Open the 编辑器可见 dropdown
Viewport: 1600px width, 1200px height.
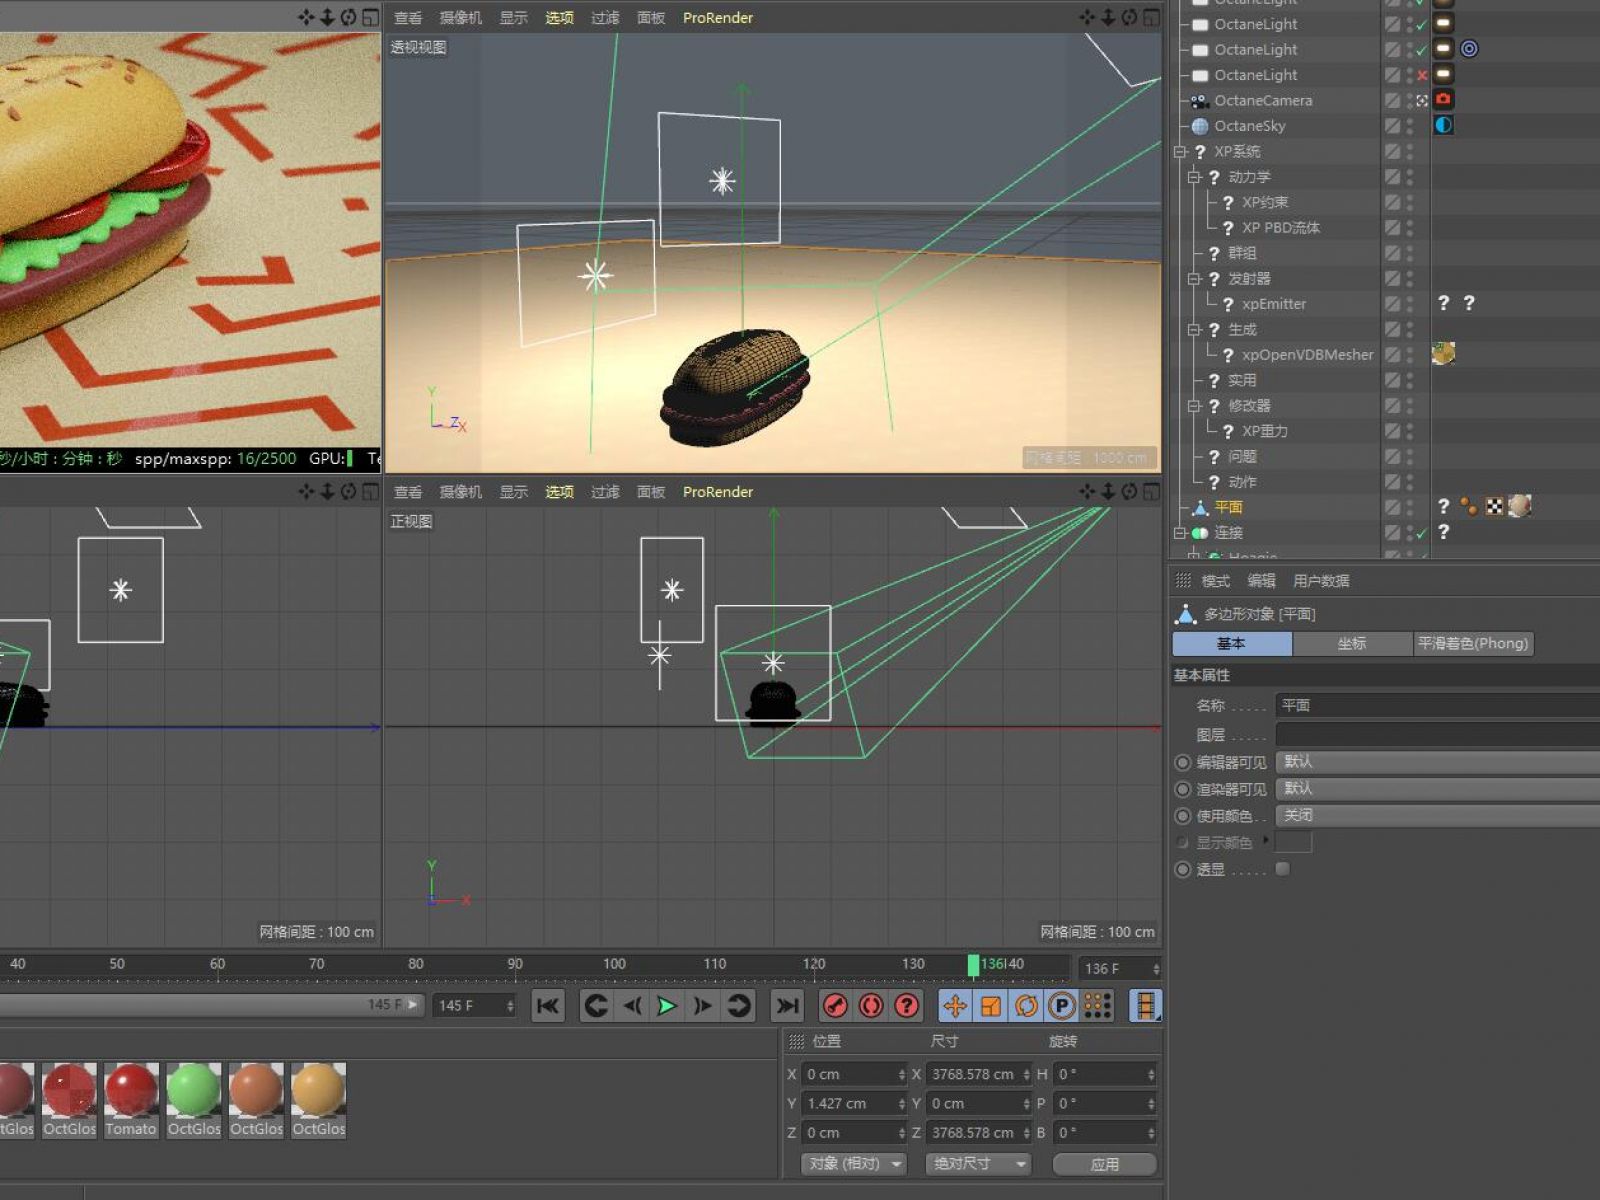1437,762
